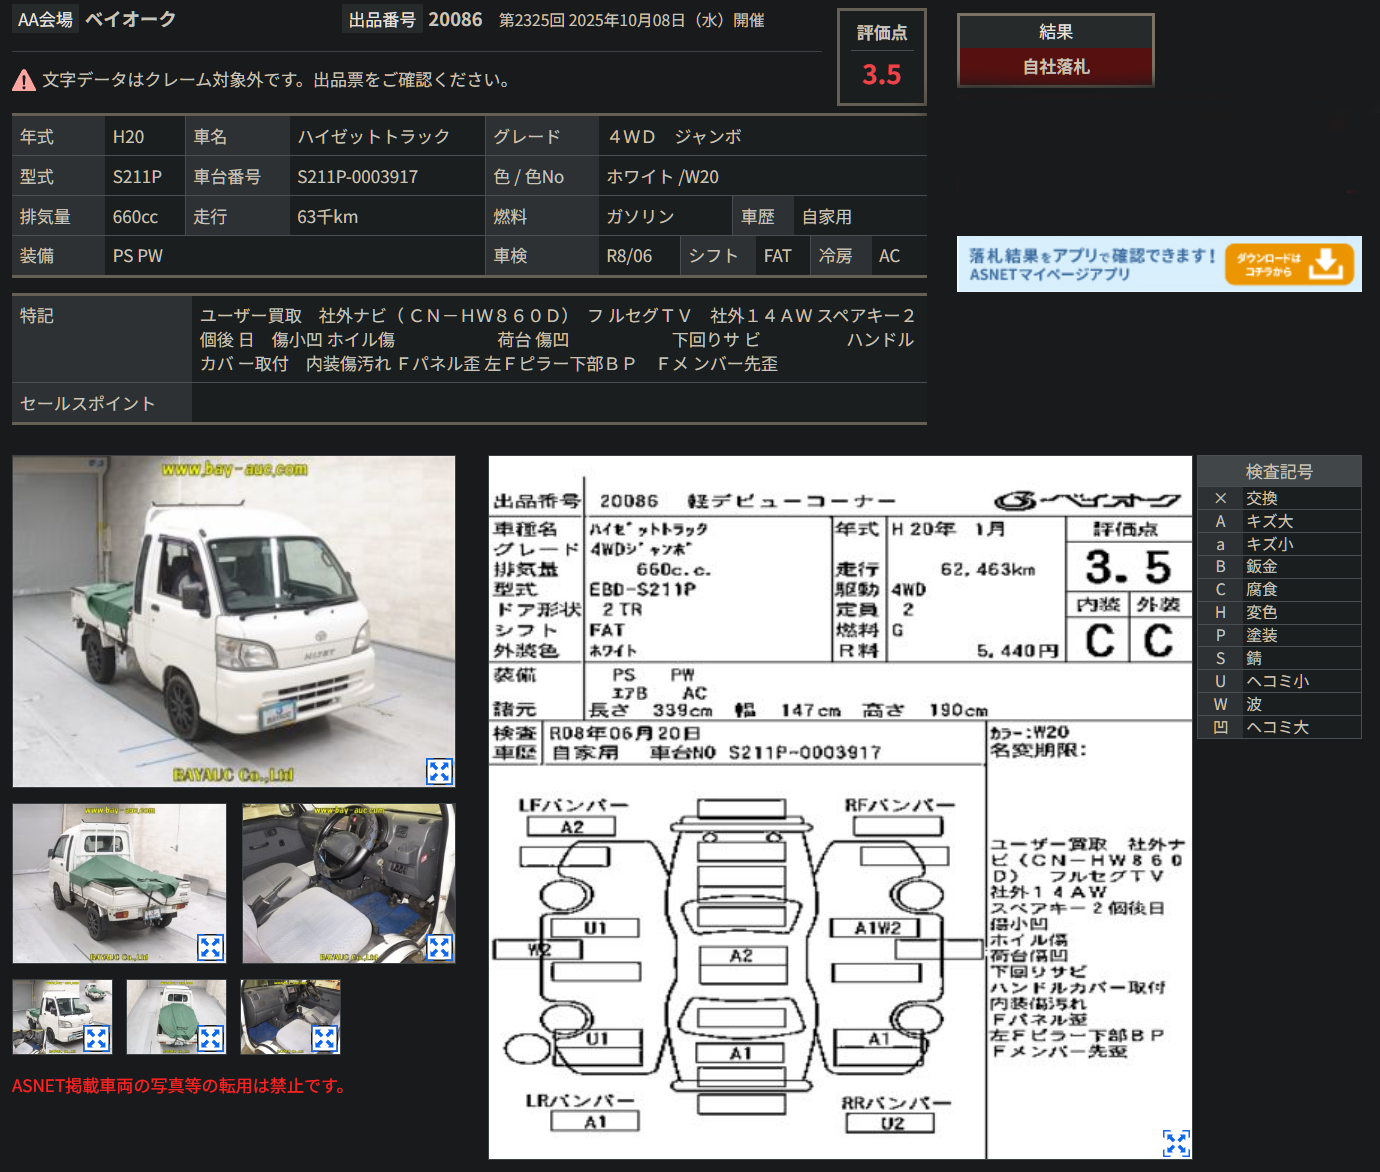Click the history value 自家用
The image size is (1380, 1172).
(x=827, y=217)
